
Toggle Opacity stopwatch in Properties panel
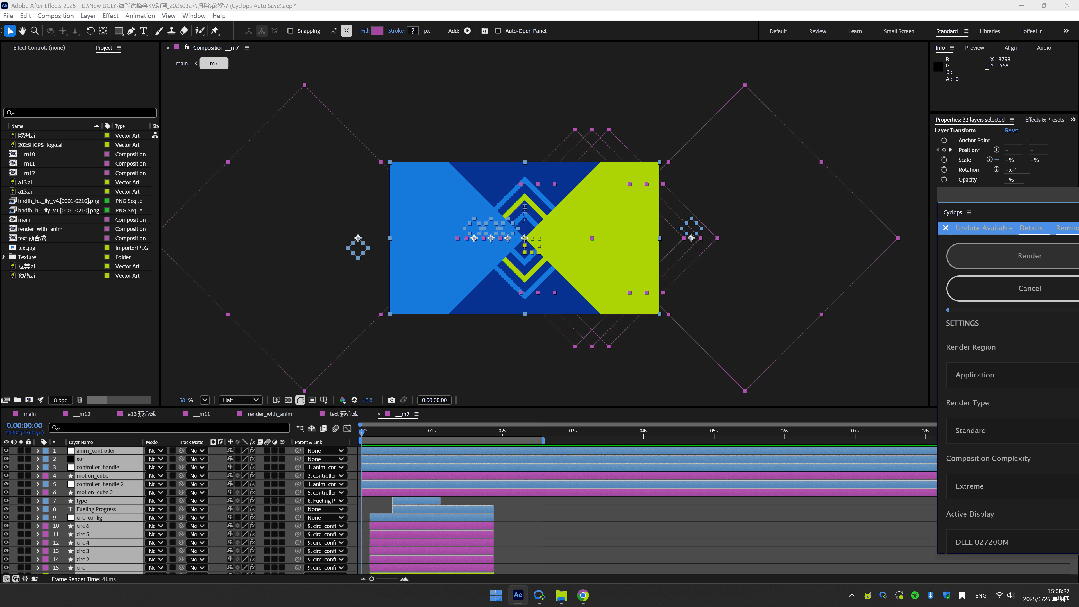click(x=944, y=180)
